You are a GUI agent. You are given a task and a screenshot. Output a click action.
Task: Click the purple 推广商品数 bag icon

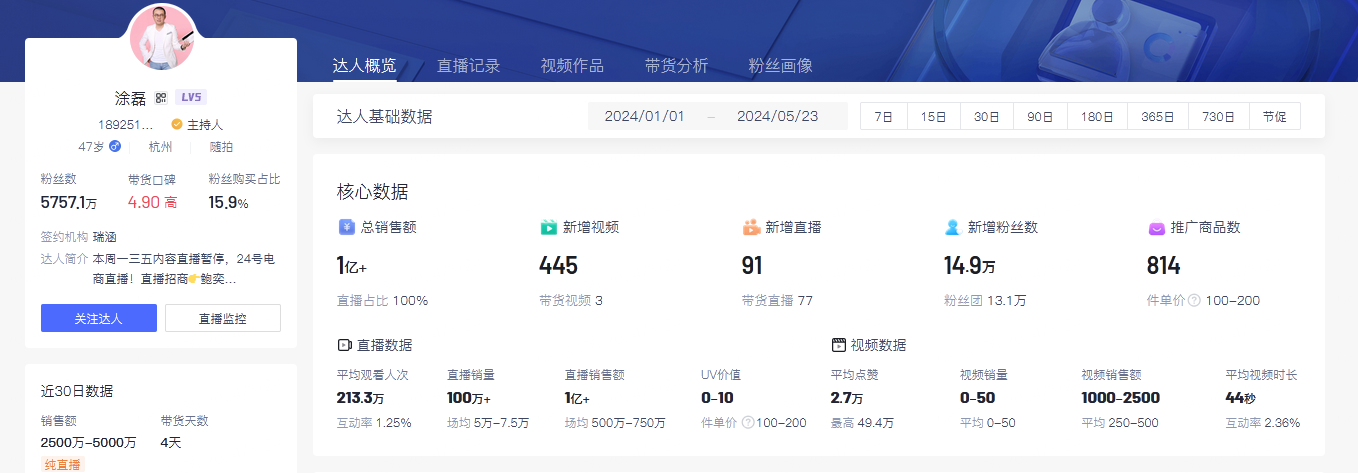1156,228
